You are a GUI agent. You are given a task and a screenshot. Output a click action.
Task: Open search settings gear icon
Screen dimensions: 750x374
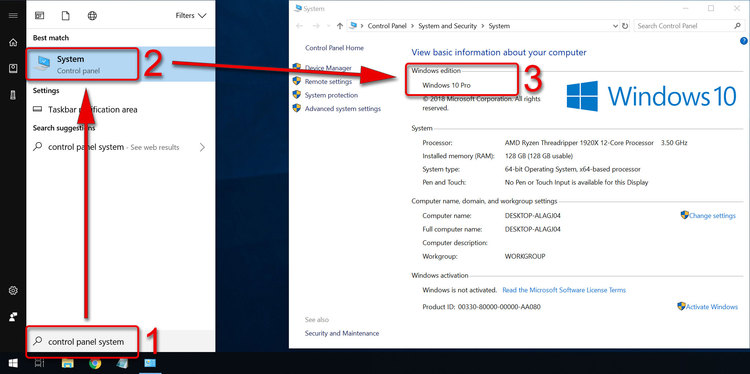13,290
